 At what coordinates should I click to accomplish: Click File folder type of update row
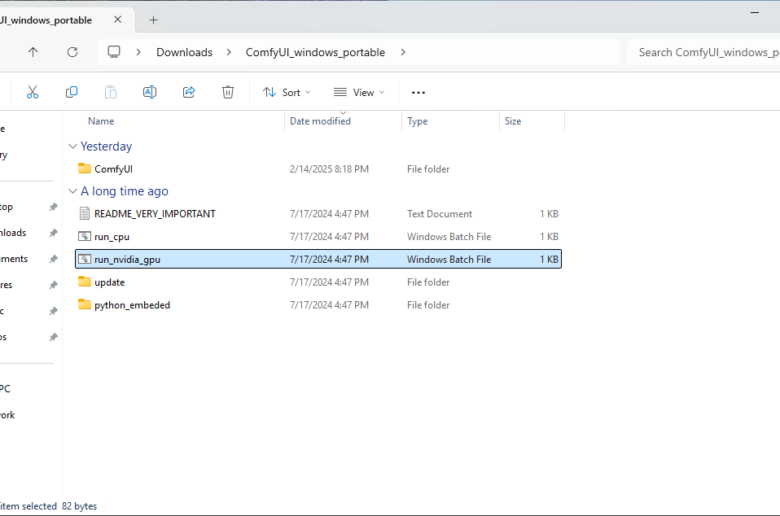pos(428,282)
